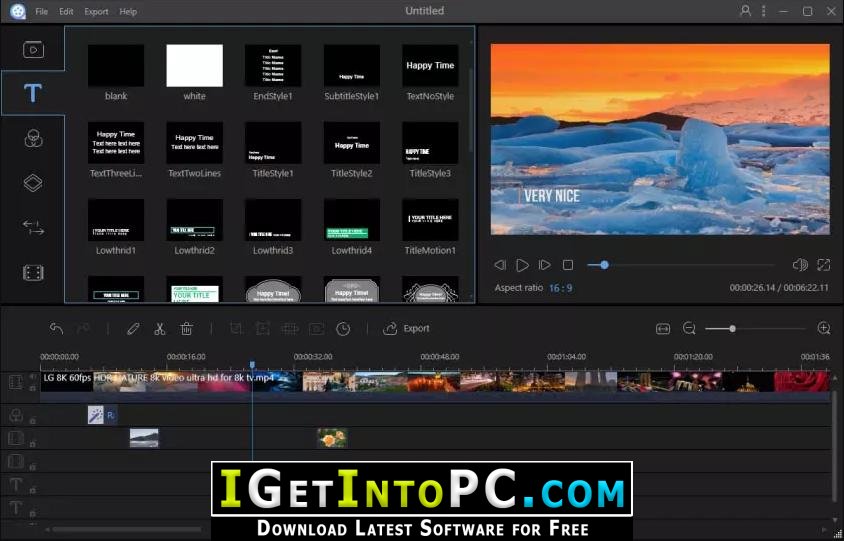Click the Export button in toolbar

406,328
